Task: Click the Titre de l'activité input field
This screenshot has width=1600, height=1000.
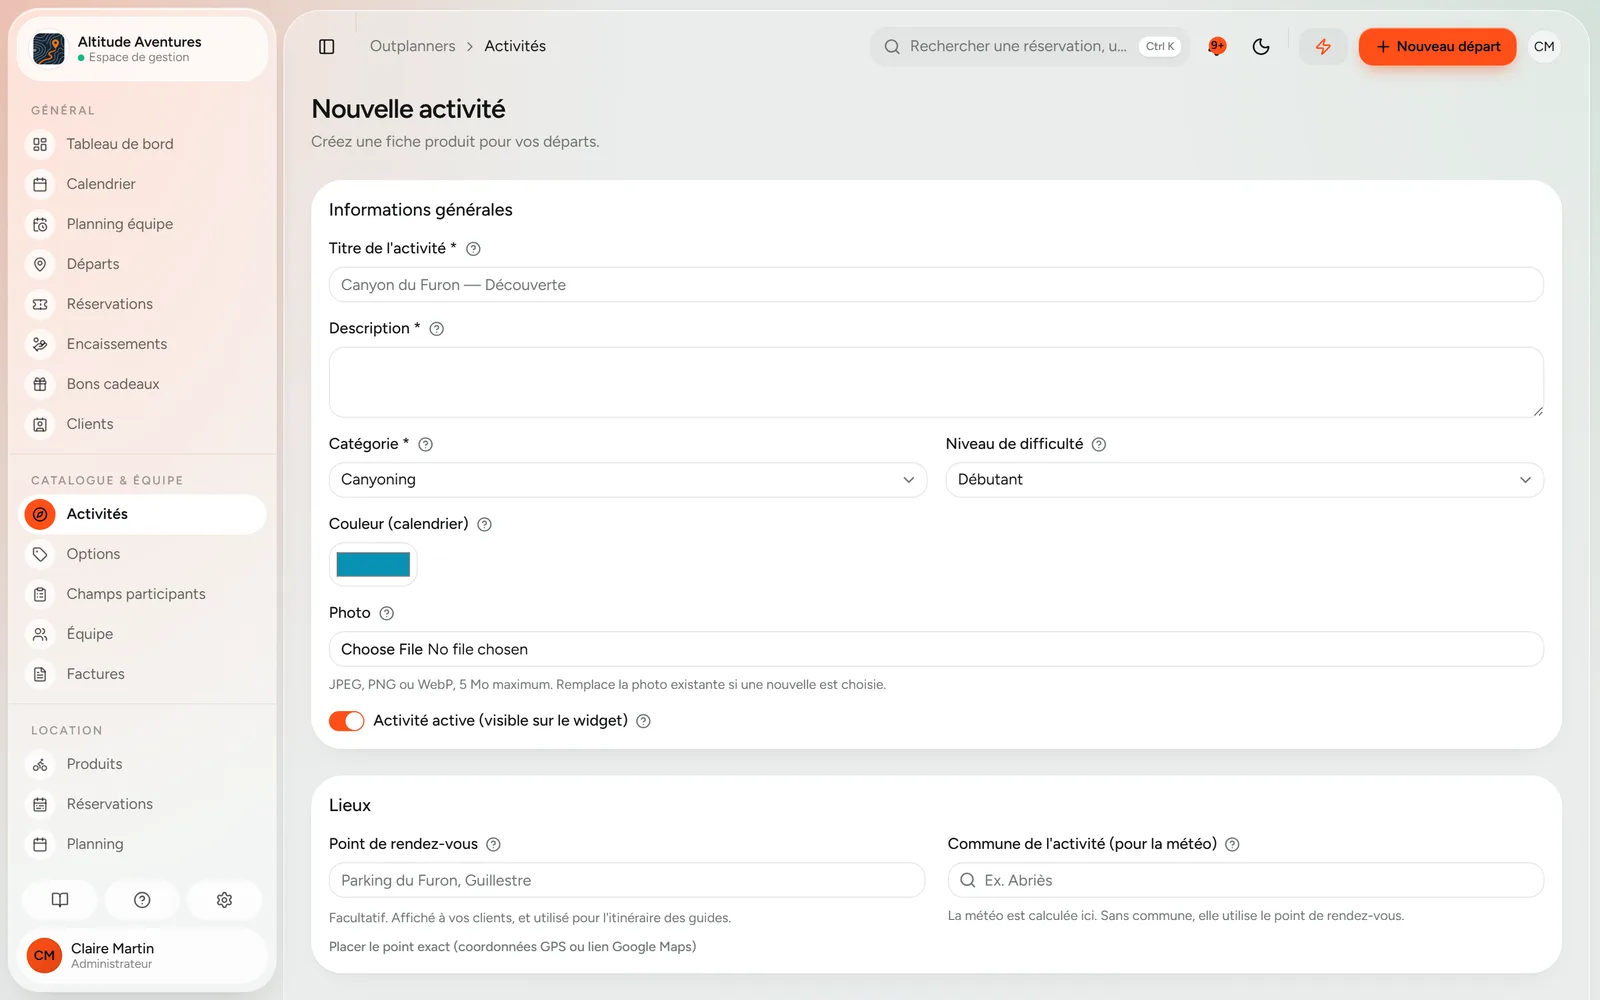Action: pos(936,285)
